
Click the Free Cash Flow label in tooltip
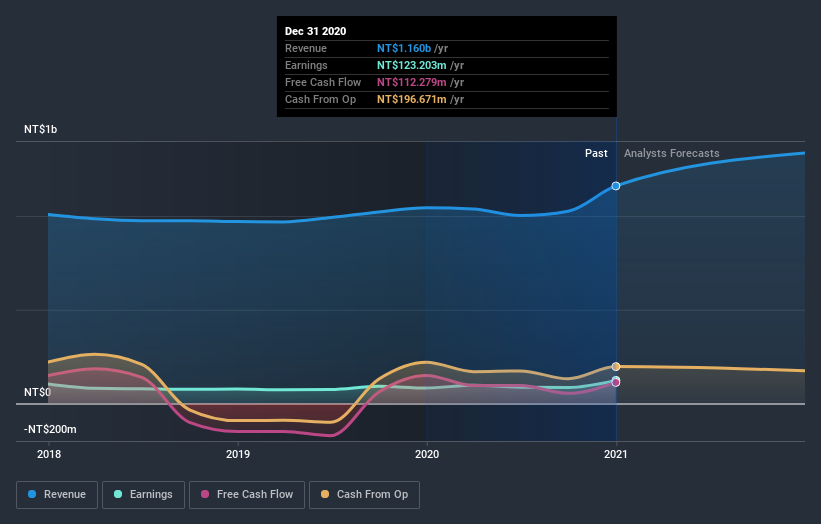pos(323,82)
